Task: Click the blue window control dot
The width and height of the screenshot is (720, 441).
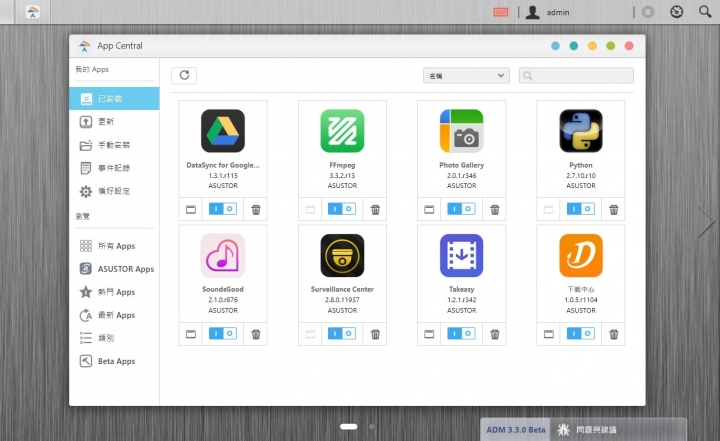Action: [555, 46]
